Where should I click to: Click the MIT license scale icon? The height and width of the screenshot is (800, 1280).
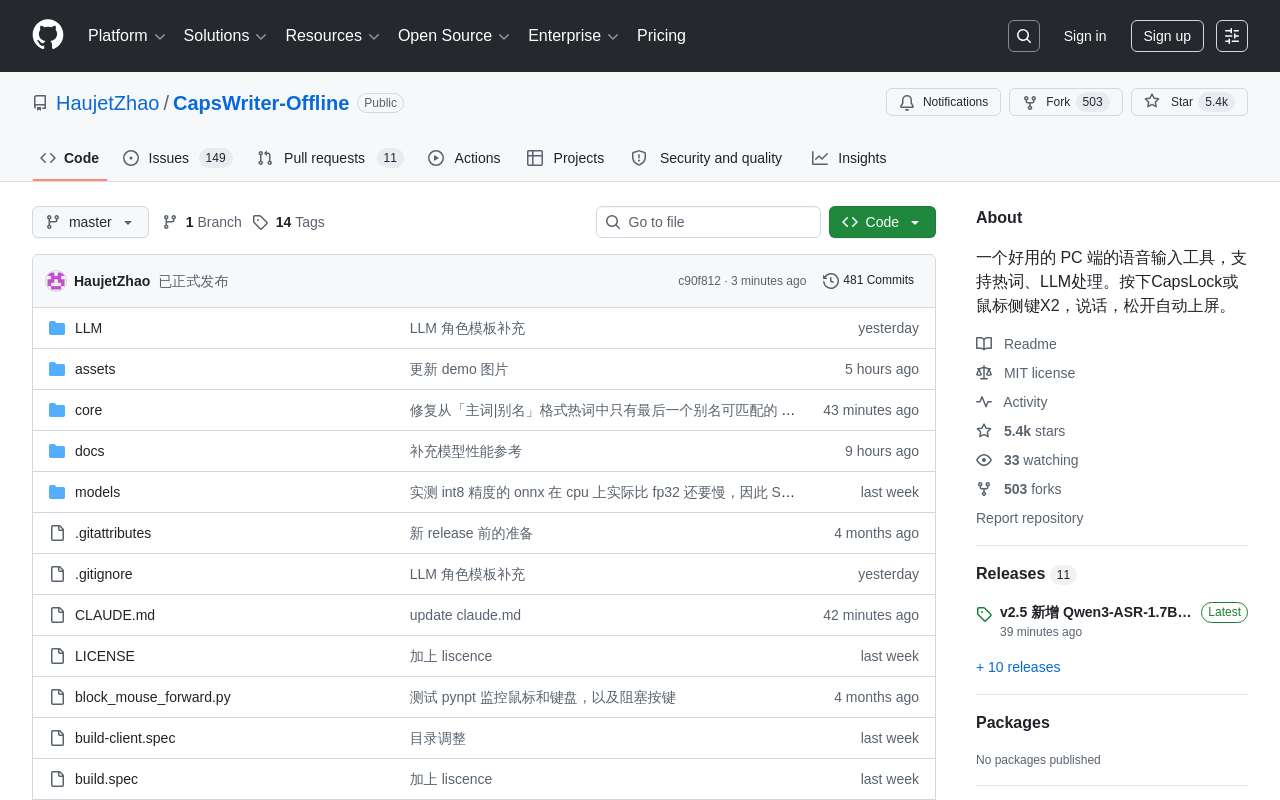pyautogui.click(x=984, y=373)
